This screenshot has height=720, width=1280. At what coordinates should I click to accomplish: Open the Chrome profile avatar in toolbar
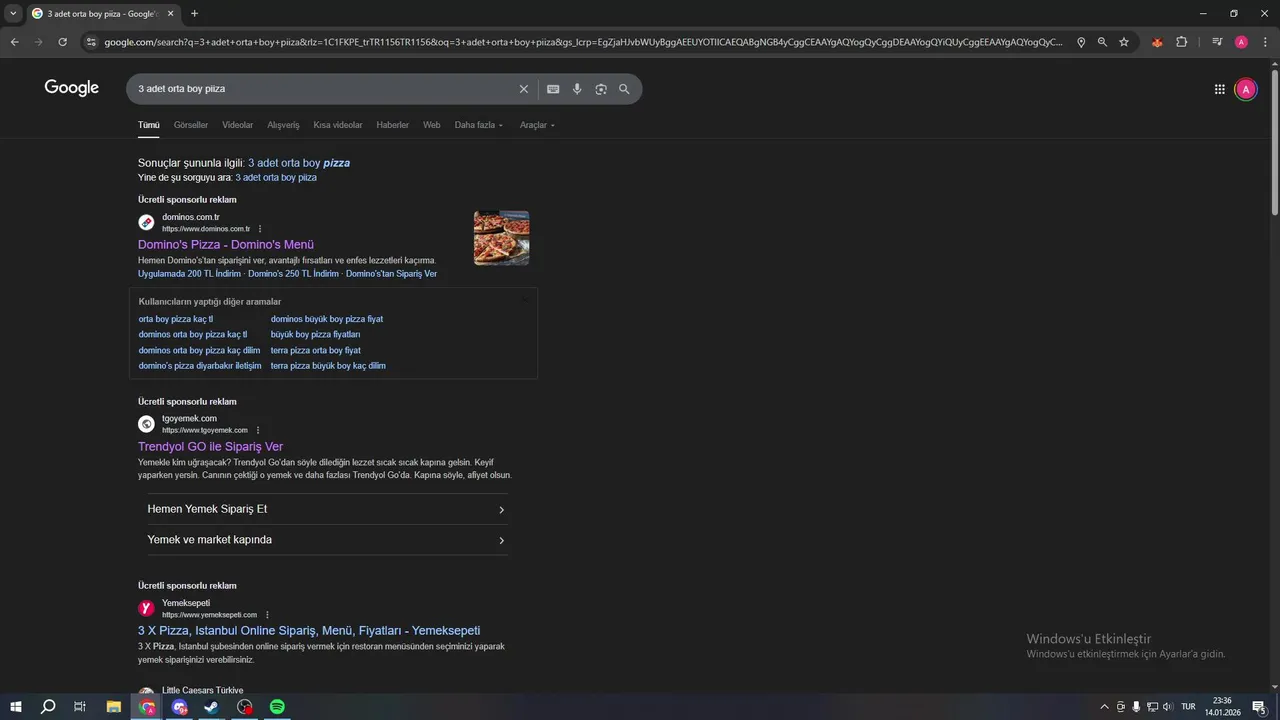pyautogui.click(x=1241, y=42)
